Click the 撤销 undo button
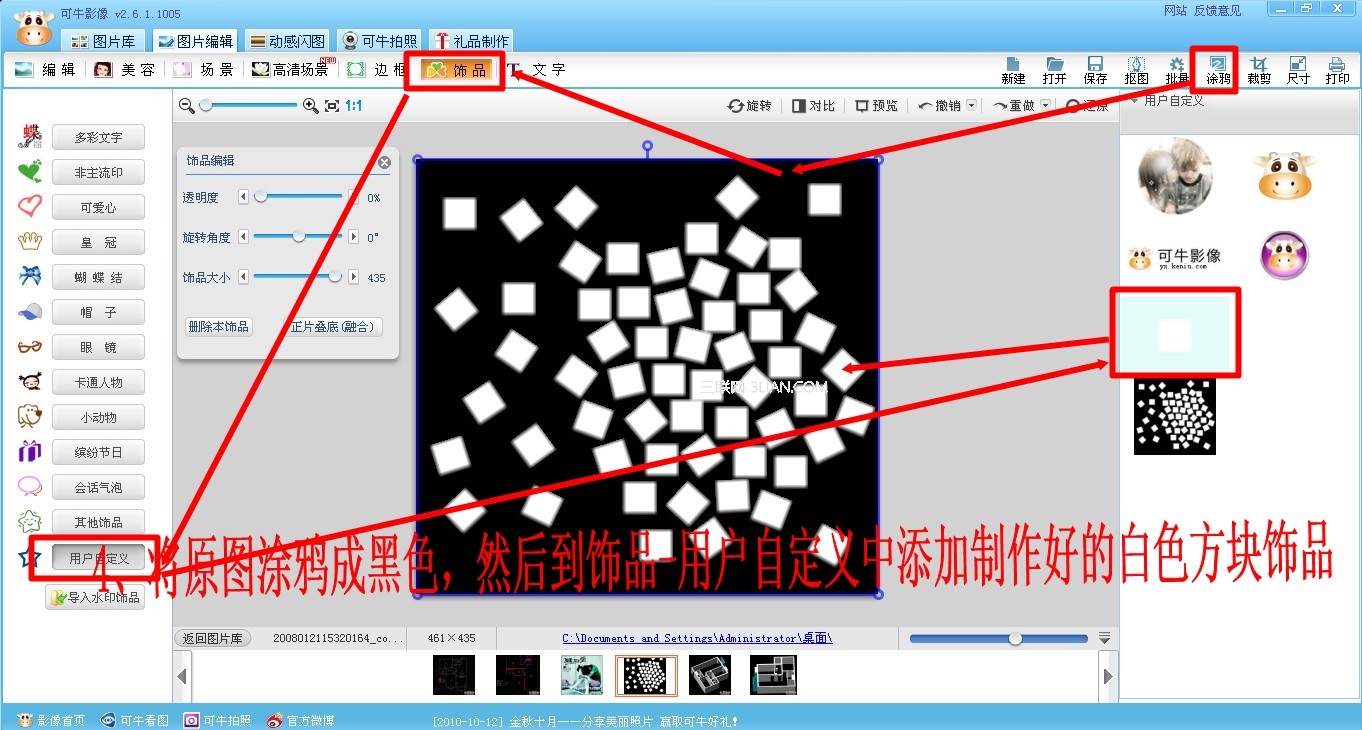Image resolution: width=1362 pixels, height=730 pixels. 939,105
